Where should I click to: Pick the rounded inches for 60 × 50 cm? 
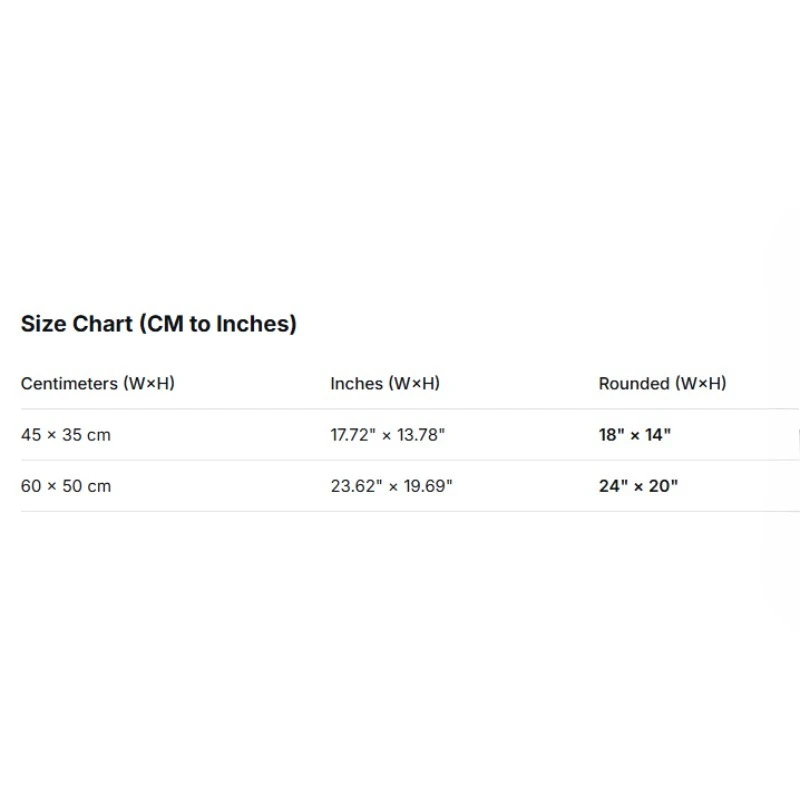[x=638, y=486]
